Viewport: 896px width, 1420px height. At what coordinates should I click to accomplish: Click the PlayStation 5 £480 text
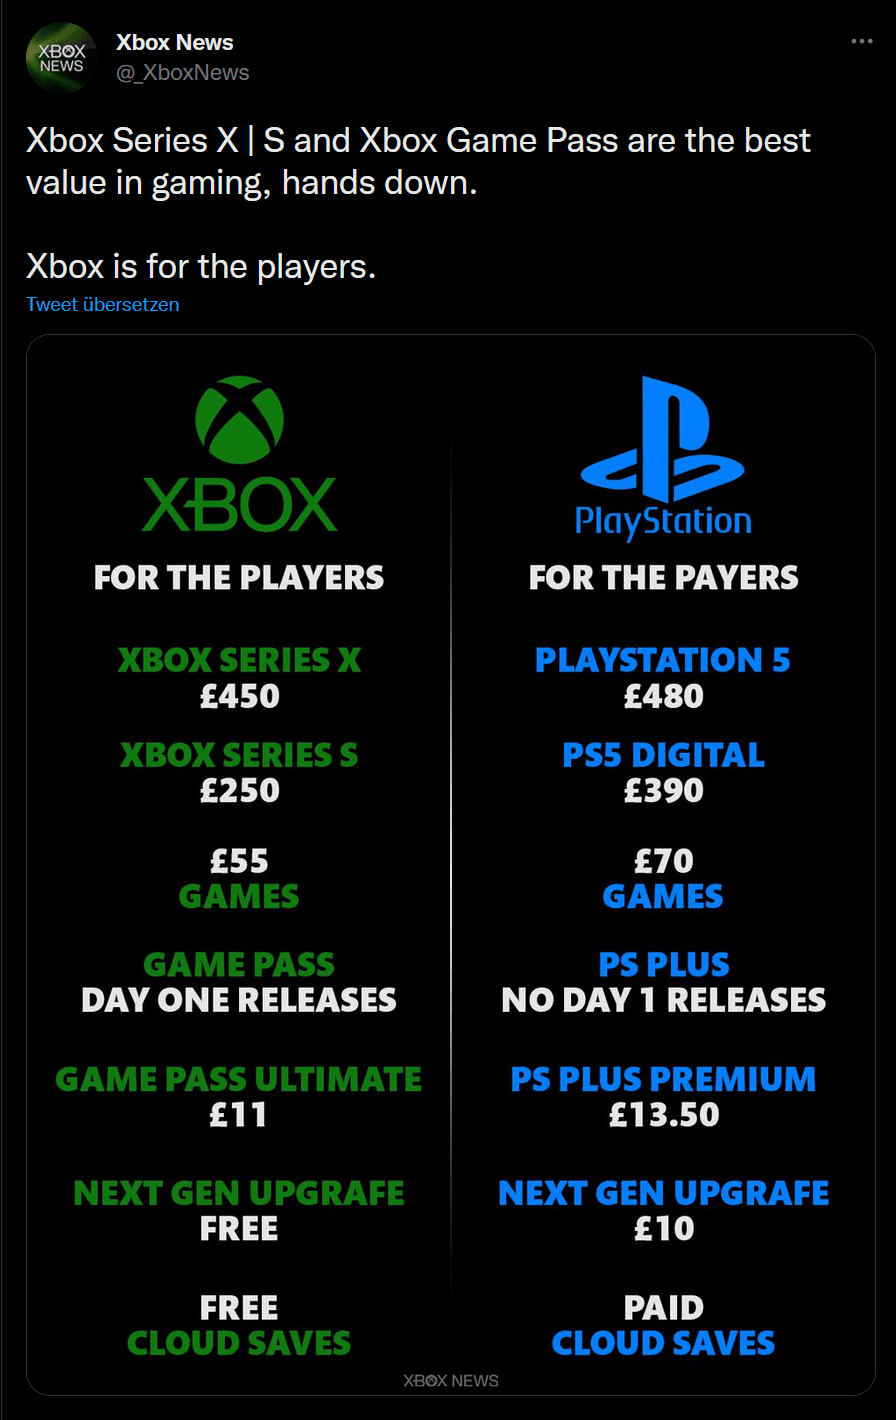(x=663, y=678)
